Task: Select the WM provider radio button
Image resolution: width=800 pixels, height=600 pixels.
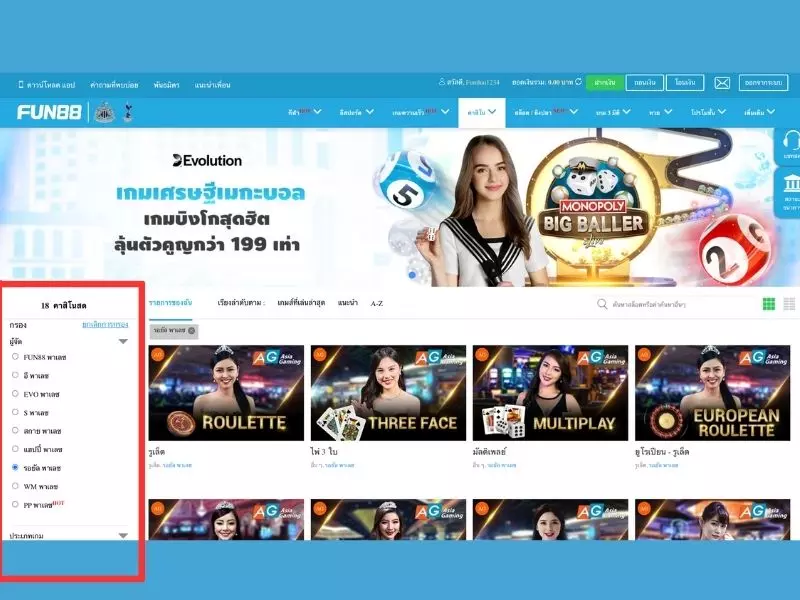Action: tap(15, 486)
